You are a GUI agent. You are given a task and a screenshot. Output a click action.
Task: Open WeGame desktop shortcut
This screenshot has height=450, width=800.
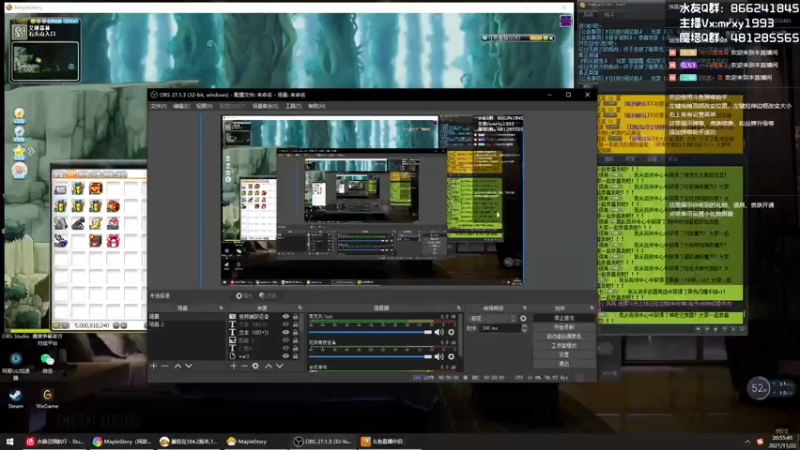click(47, 398)
